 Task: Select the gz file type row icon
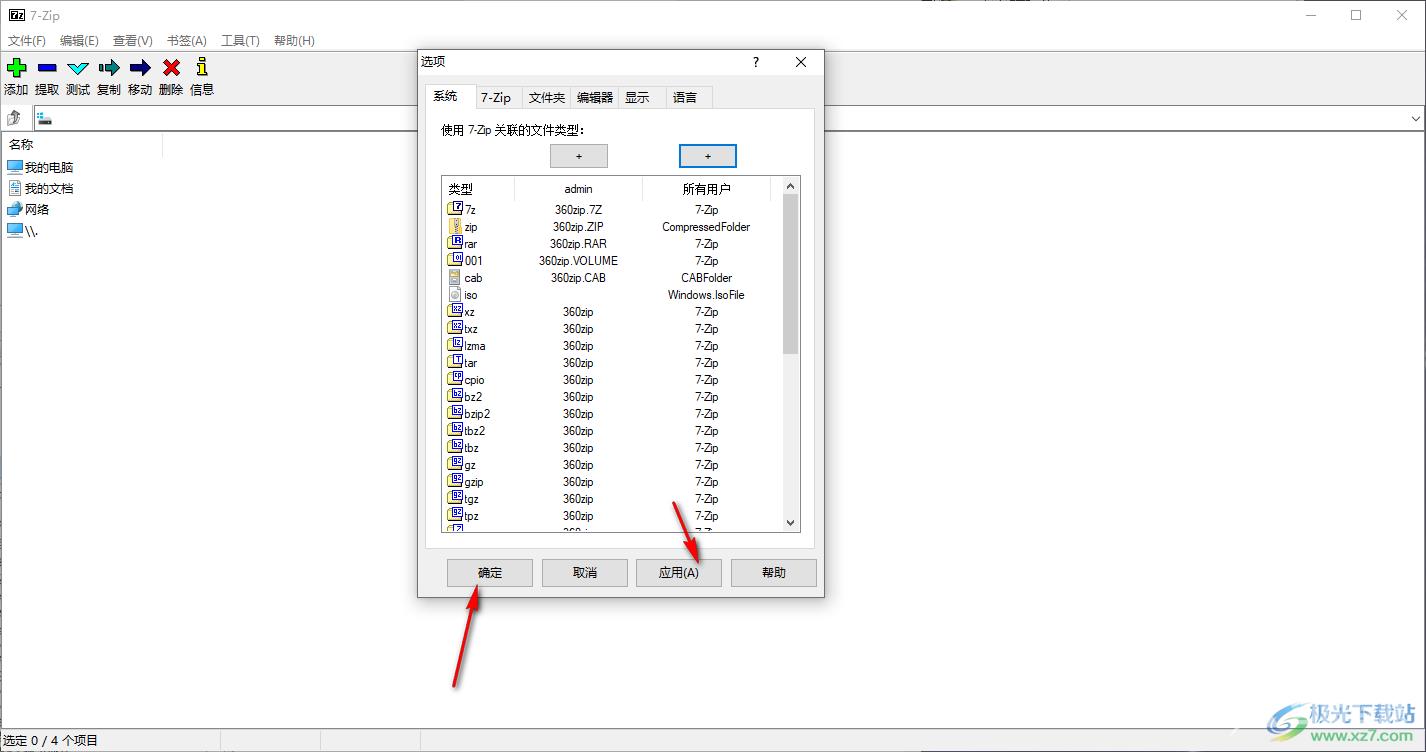point(455,464)
